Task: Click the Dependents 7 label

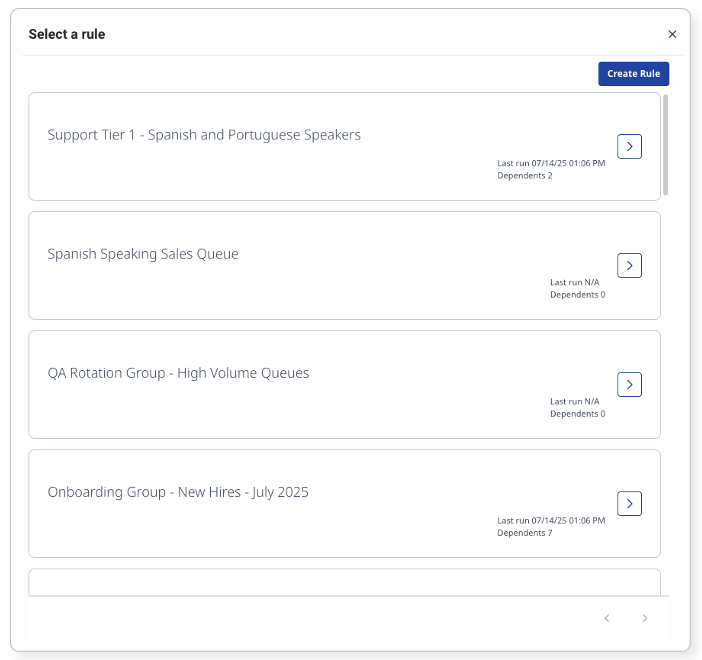Action: (524, 533)
